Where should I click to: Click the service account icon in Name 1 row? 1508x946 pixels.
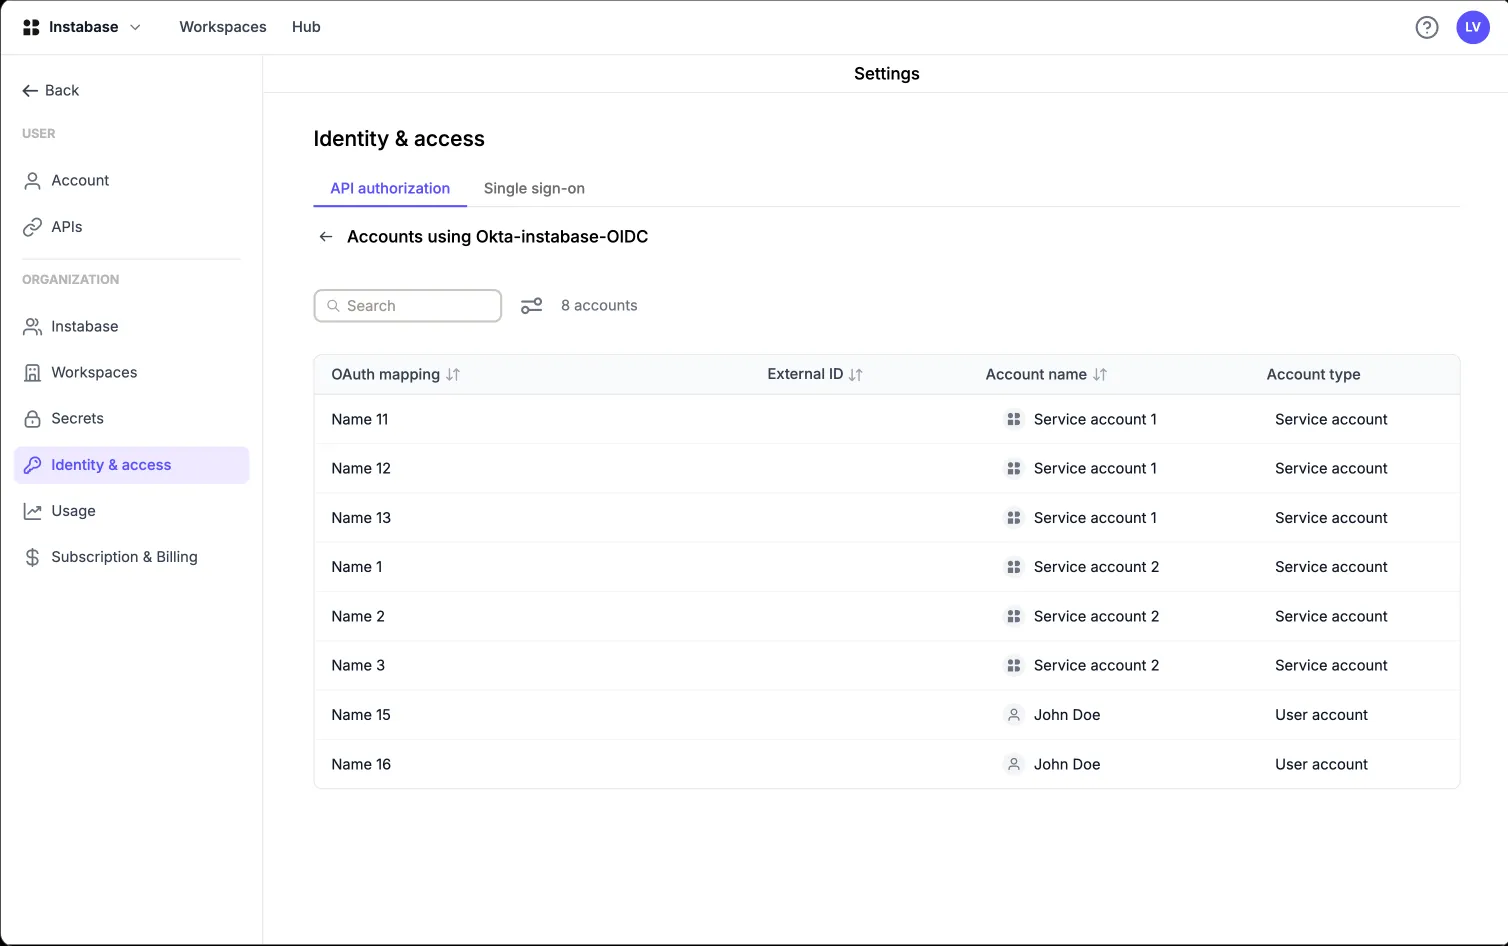(x=1013, y=567)
